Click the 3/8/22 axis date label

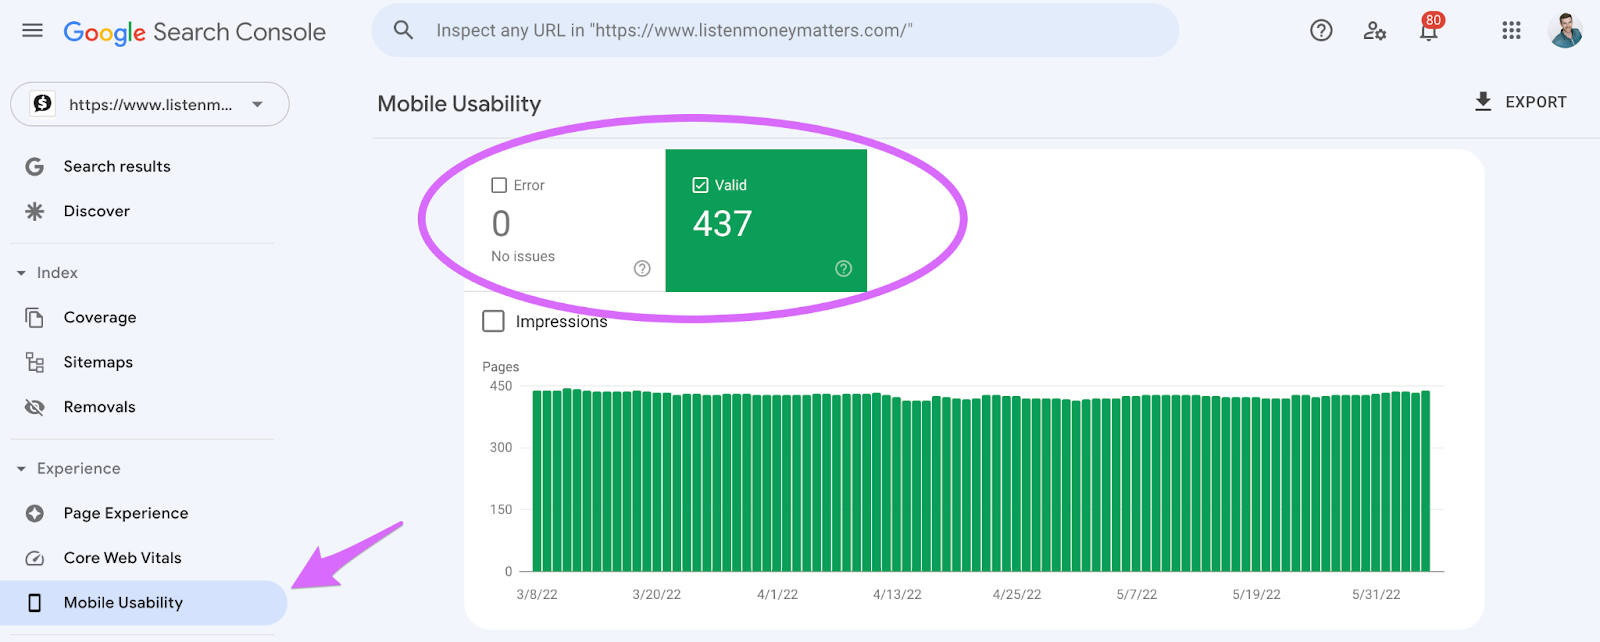tap(537, 594)
